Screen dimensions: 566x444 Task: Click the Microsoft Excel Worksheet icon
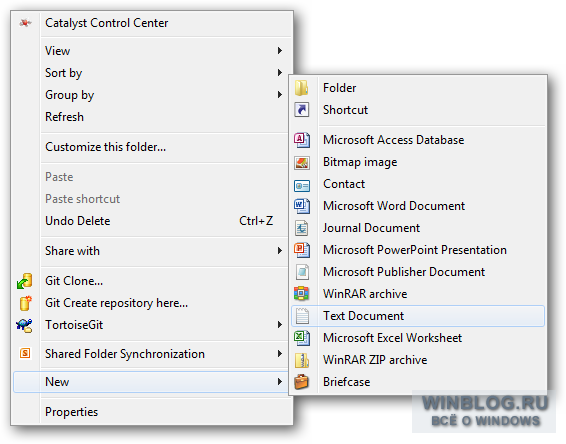[302, 338]
